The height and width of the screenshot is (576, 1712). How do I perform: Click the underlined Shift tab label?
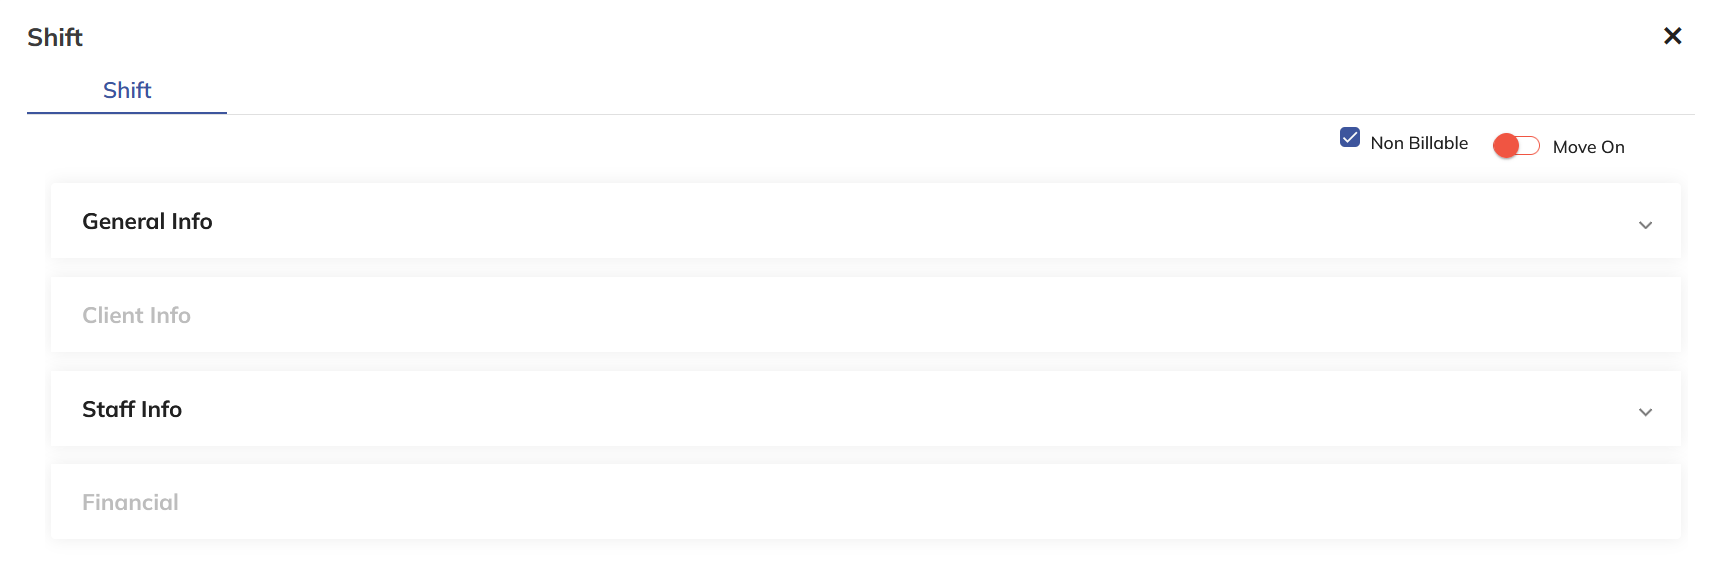(x=127, y=91)
